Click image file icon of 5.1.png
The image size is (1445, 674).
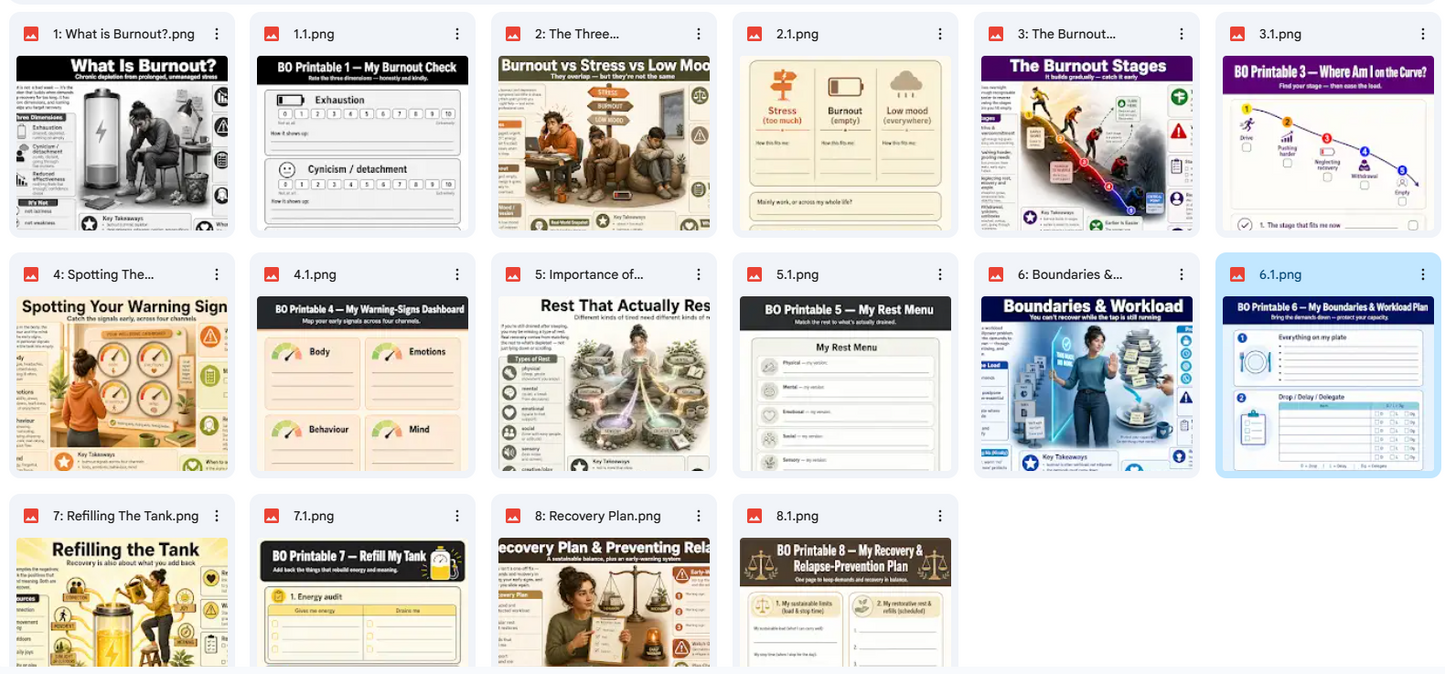click(755, 275)
